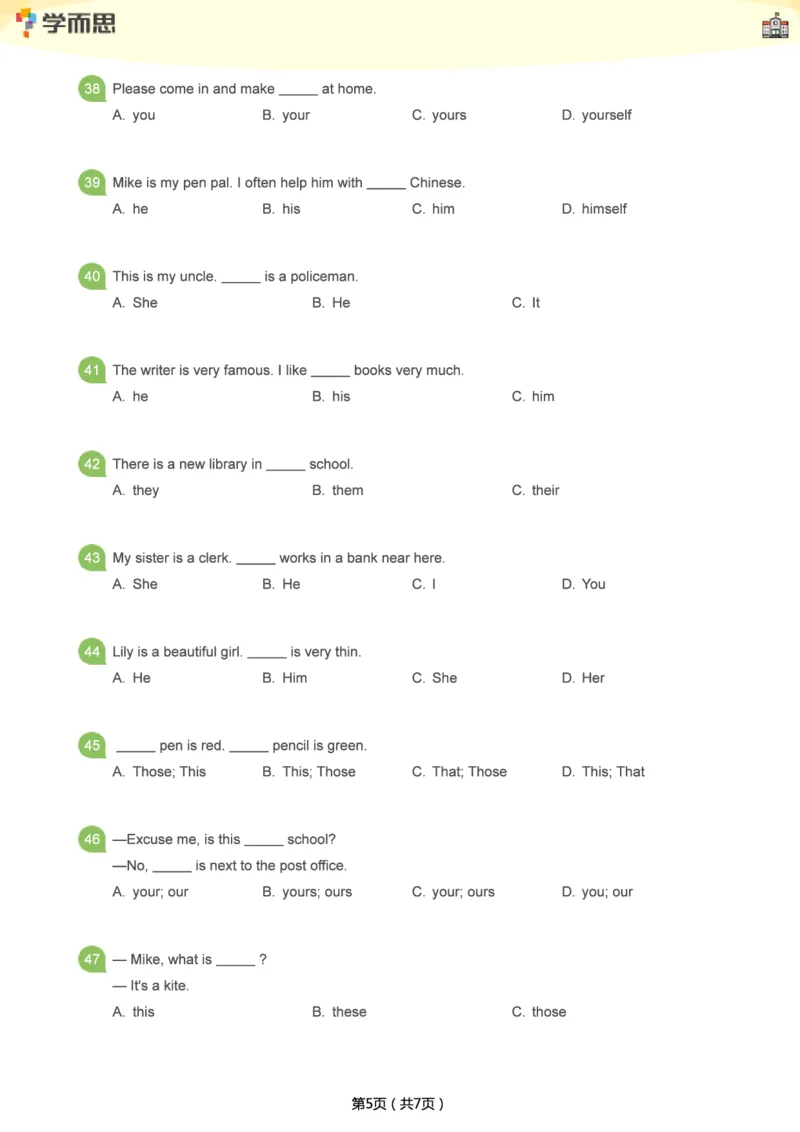Click the green question 38 number badge
Screen dimensions: 800x1132
coord(92,89)
